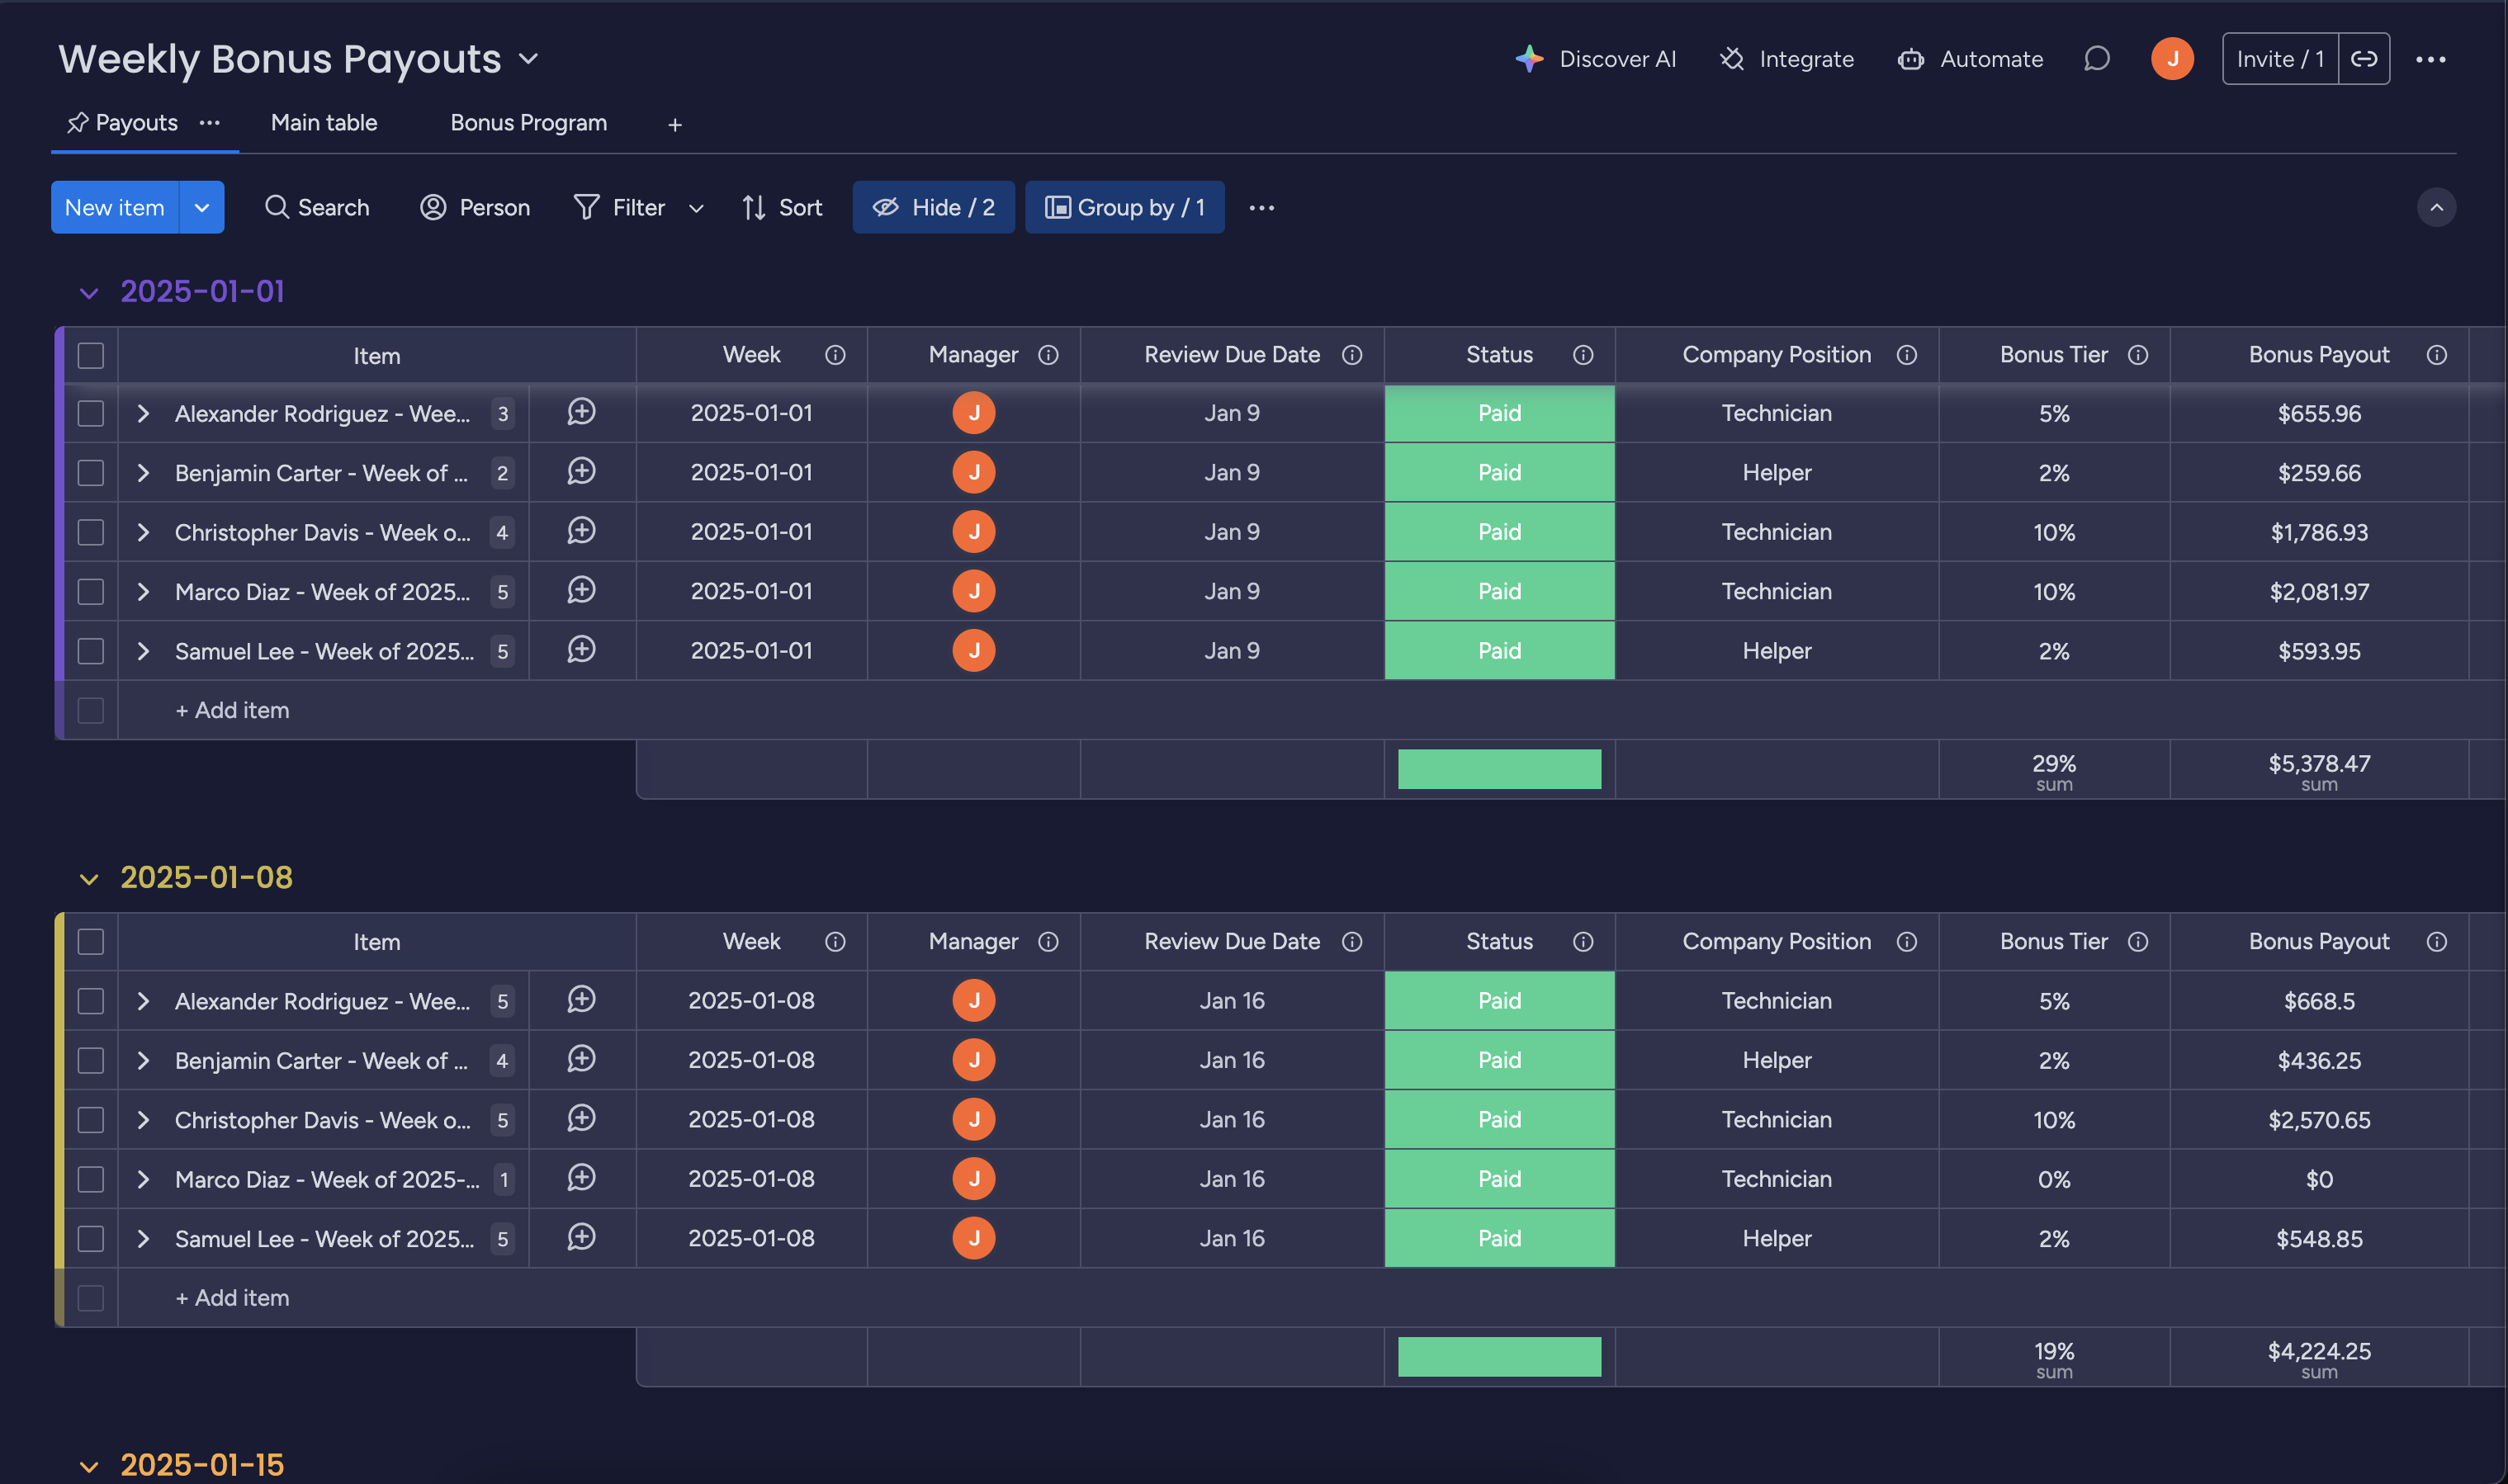Screen dimensions: 2508x1484
Task: Open Hide / 2 columns menu
Action: point(933,207)
